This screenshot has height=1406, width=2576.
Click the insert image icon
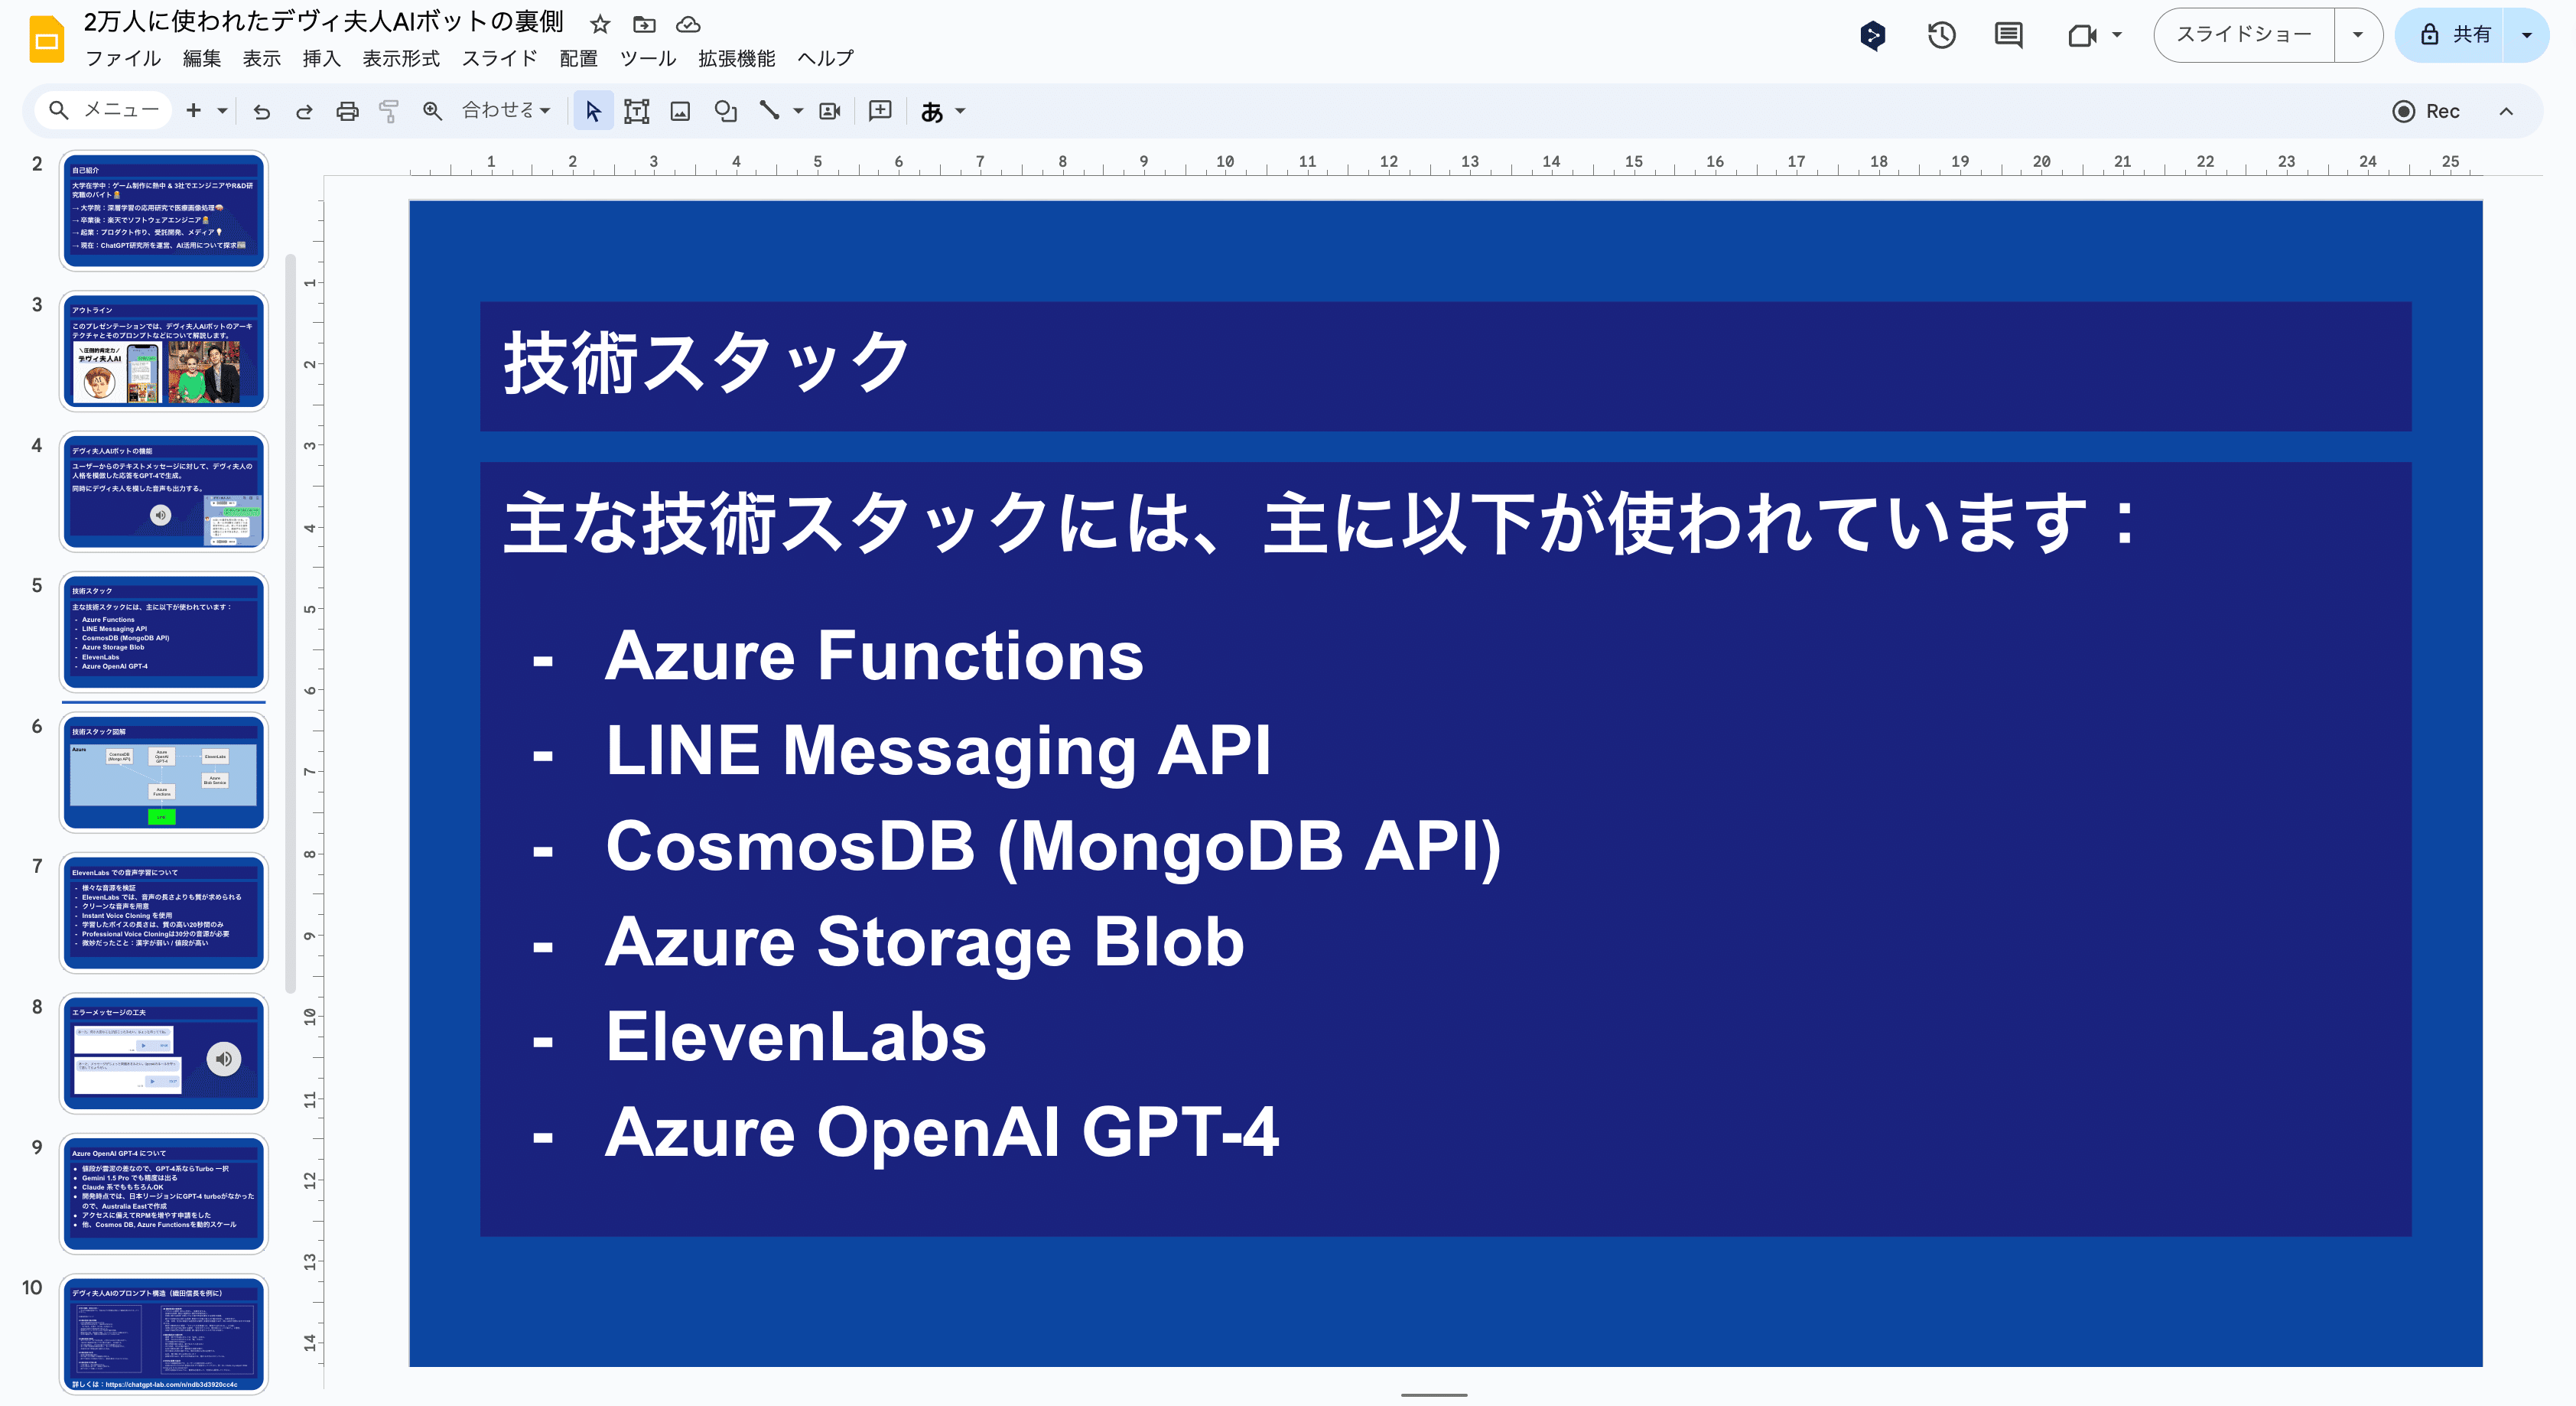click(x=680, y=112)
